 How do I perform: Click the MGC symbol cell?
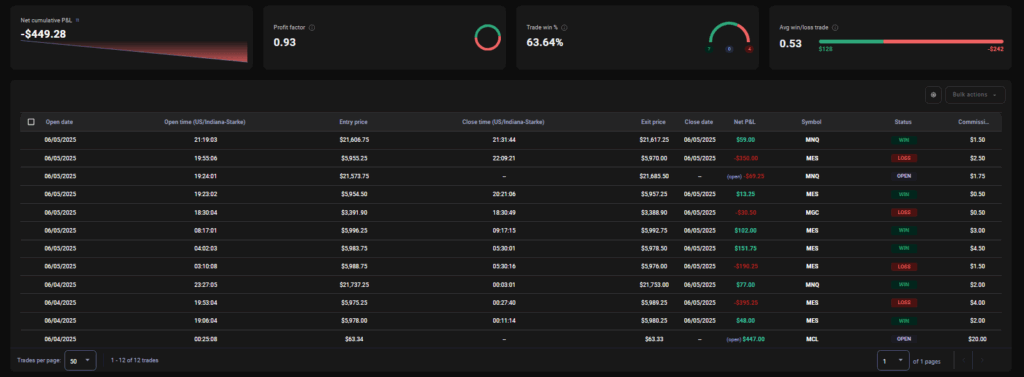(x=812, y=212)
